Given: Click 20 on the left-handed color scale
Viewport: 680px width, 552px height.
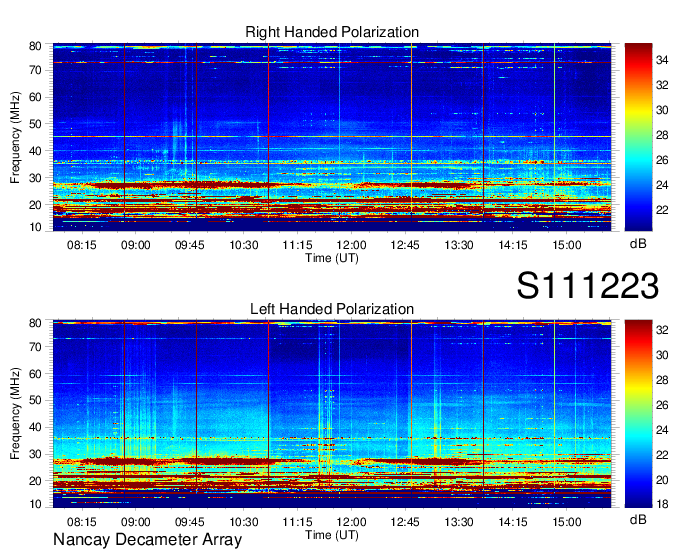Looking at the screenshot, I should 662,480.
